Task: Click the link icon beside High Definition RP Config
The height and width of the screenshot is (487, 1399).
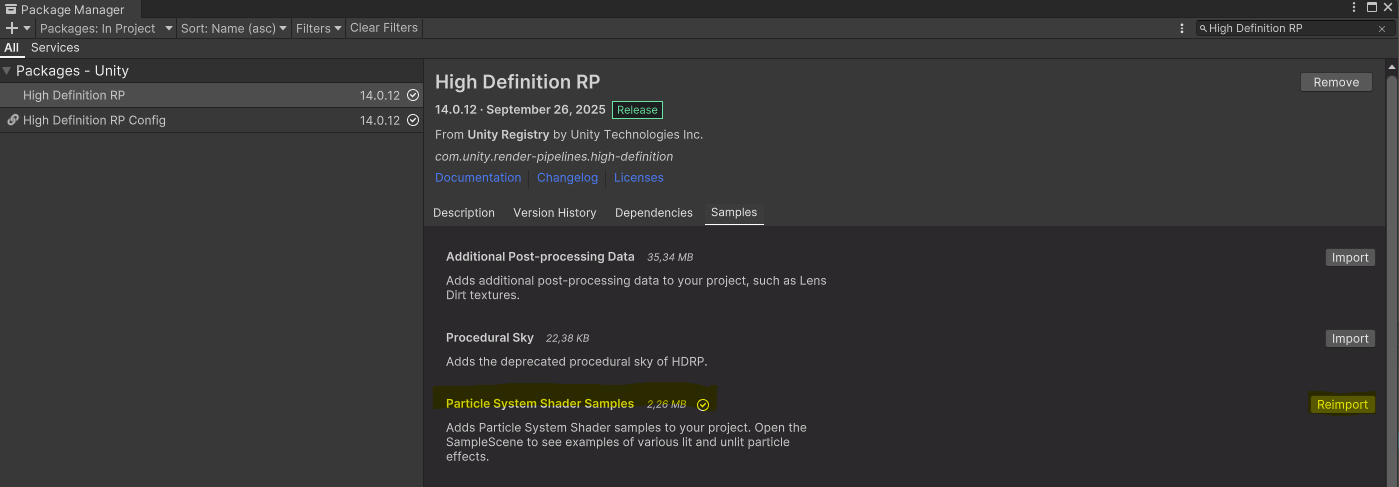Action: (12, 120)
